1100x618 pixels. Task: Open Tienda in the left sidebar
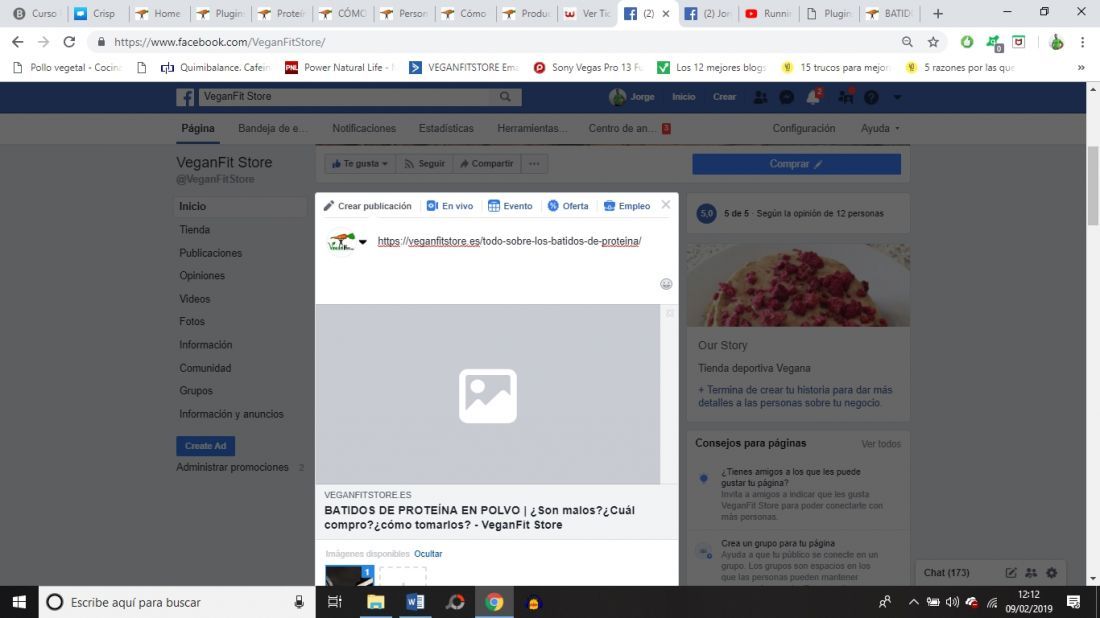194,229
